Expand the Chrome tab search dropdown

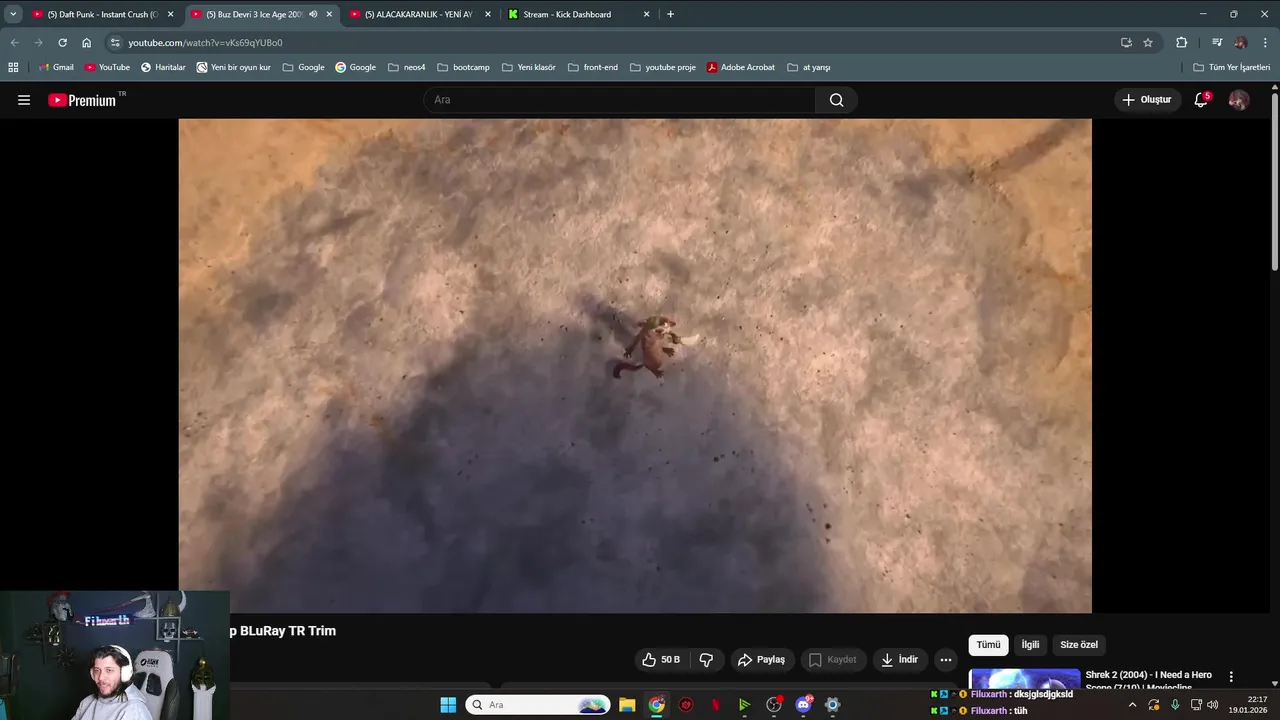pyautogui.click(x=13, y=14)
